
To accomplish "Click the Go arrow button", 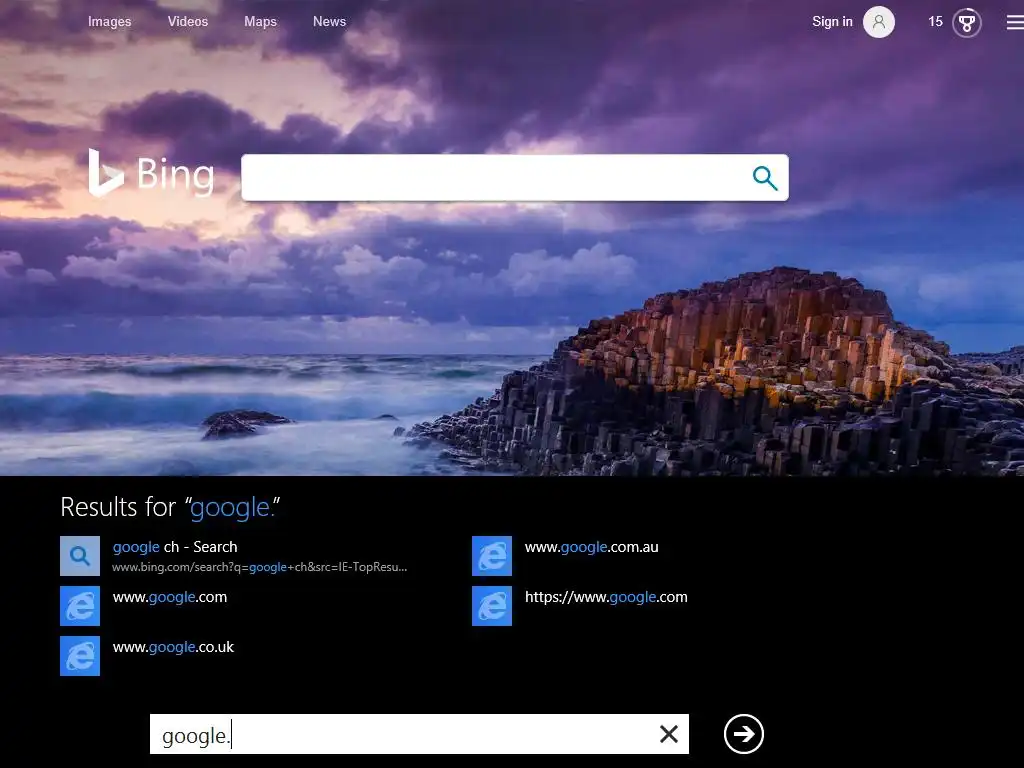I will pos(744,734).
